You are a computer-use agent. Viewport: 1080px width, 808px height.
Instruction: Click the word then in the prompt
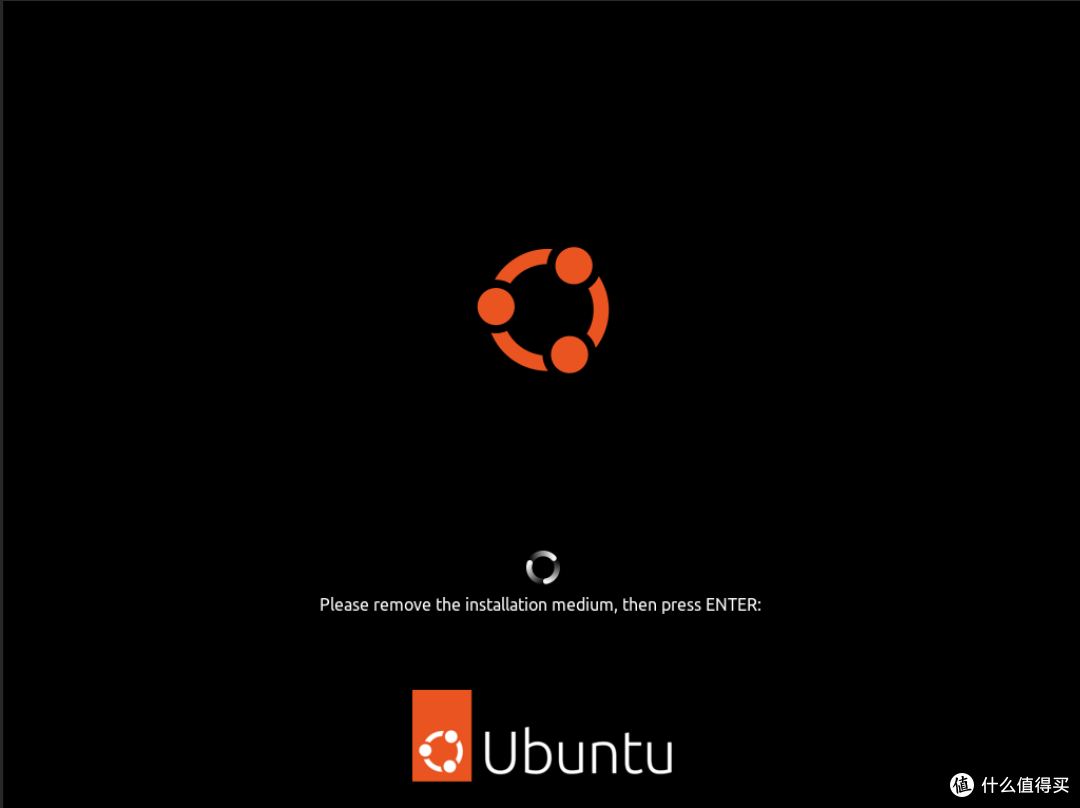[639, 605]
